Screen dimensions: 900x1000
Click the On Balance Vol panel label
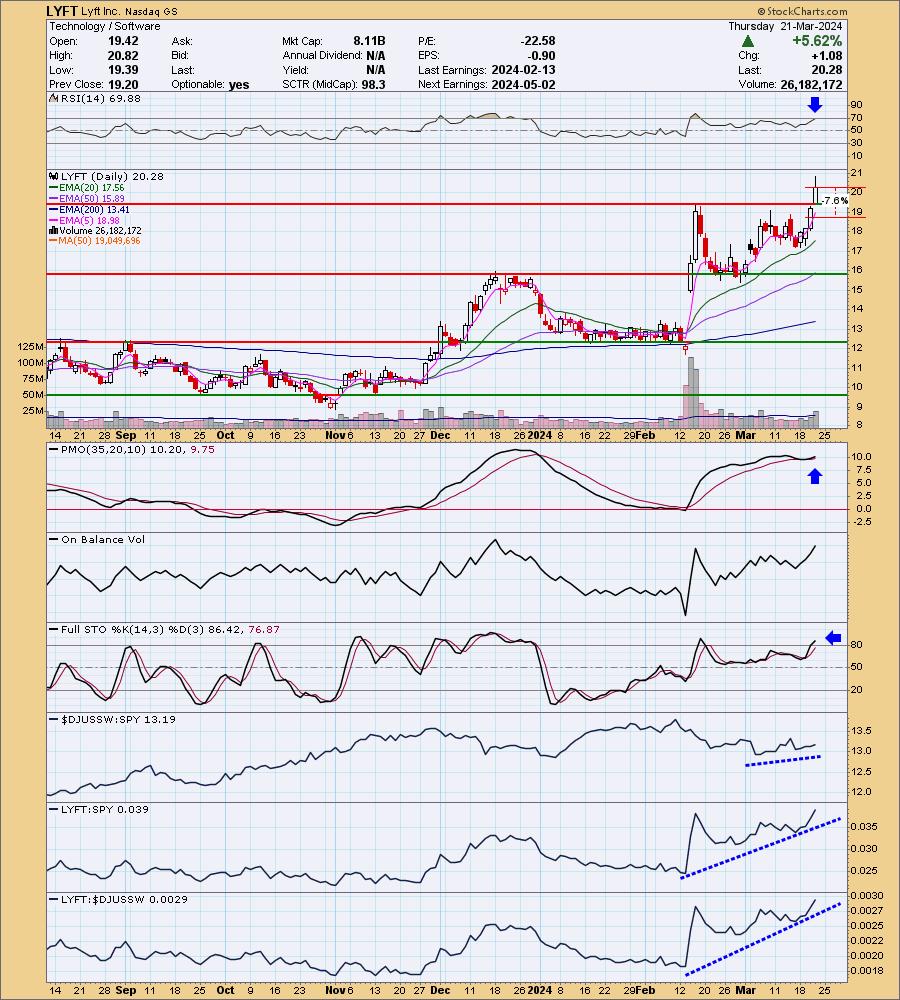(97, 540)
